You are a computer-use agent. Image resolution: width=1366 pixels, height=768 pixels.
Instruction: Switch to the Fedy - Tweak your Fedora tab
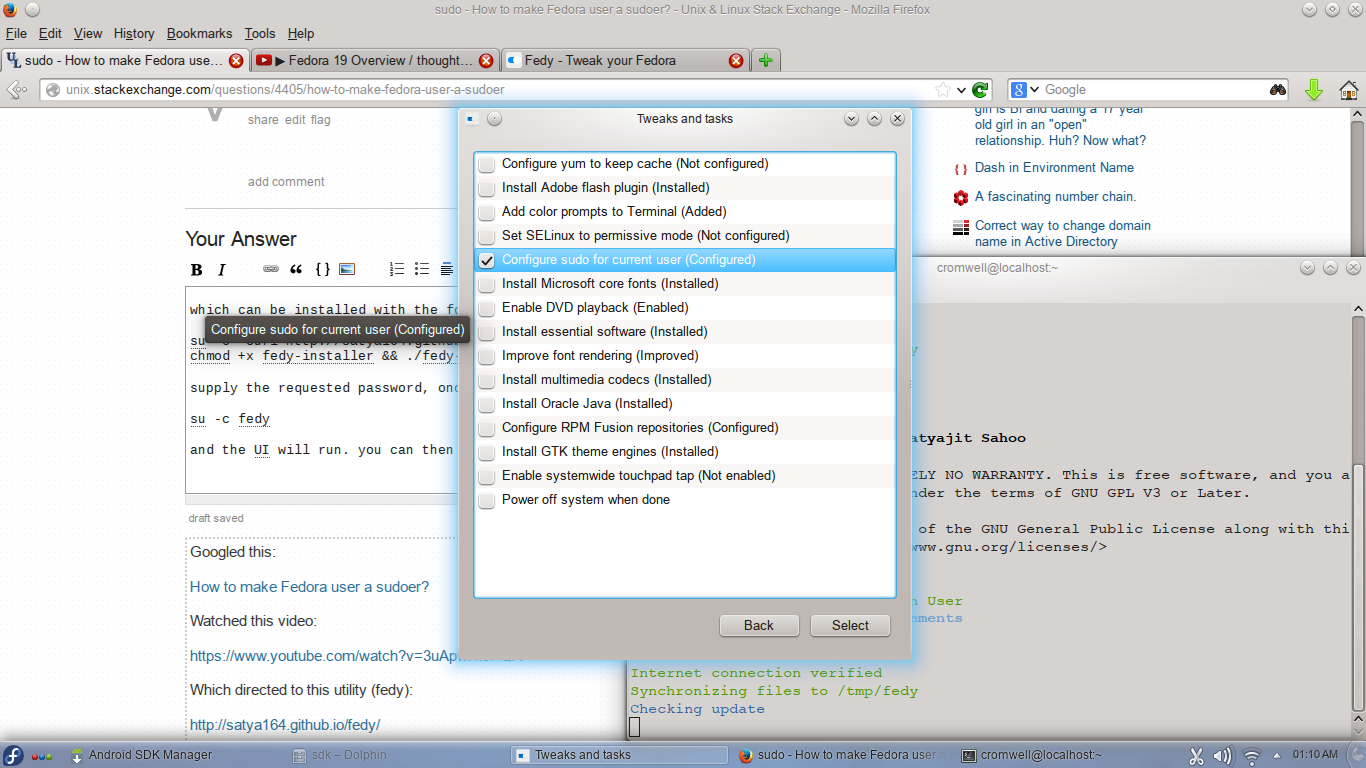click(x=625, y=60)
